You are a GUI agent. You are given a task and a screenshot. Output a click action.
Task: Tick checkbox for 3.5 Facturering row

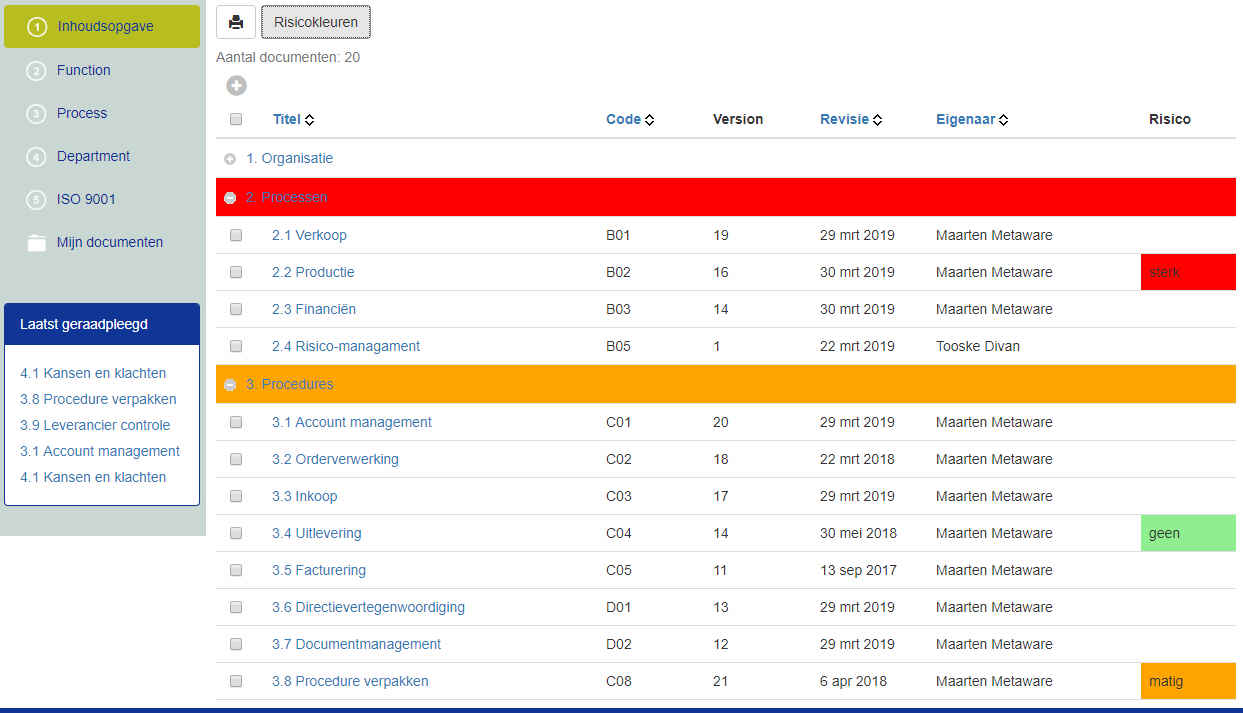(236, 570)
